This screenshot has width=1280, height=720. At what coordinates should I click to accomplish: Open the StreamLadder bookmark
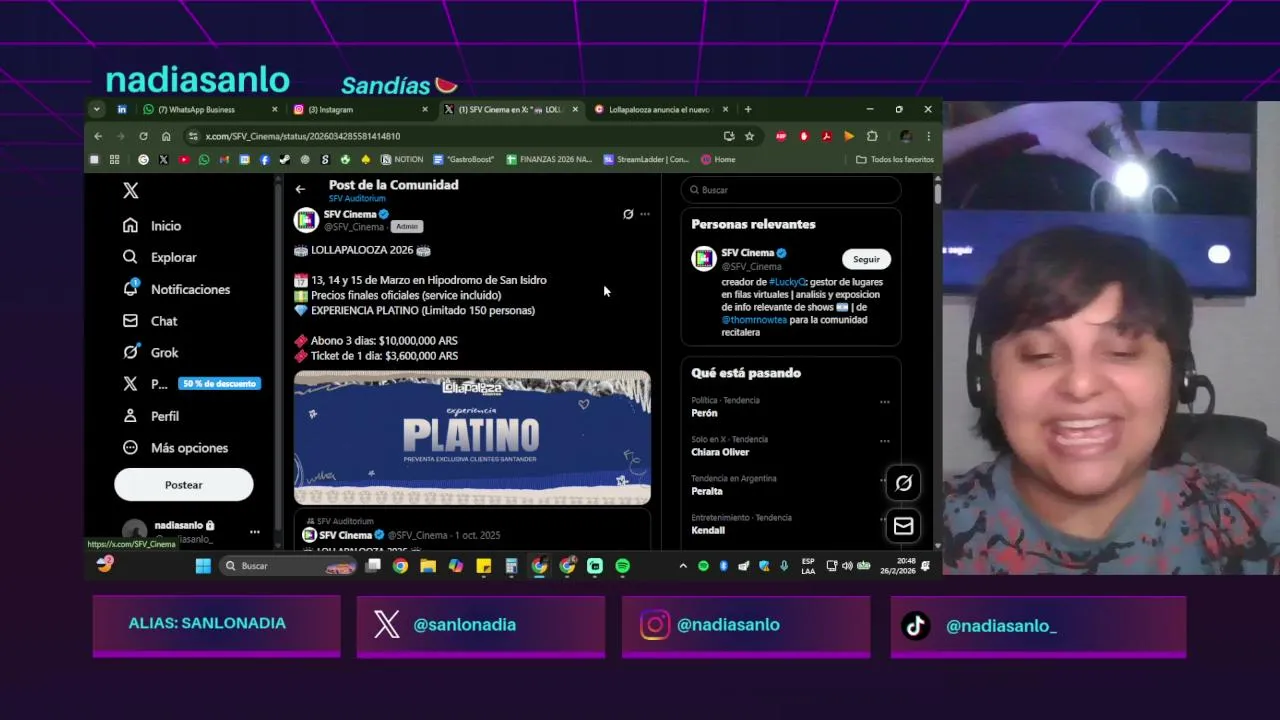[x=646, y=159]
